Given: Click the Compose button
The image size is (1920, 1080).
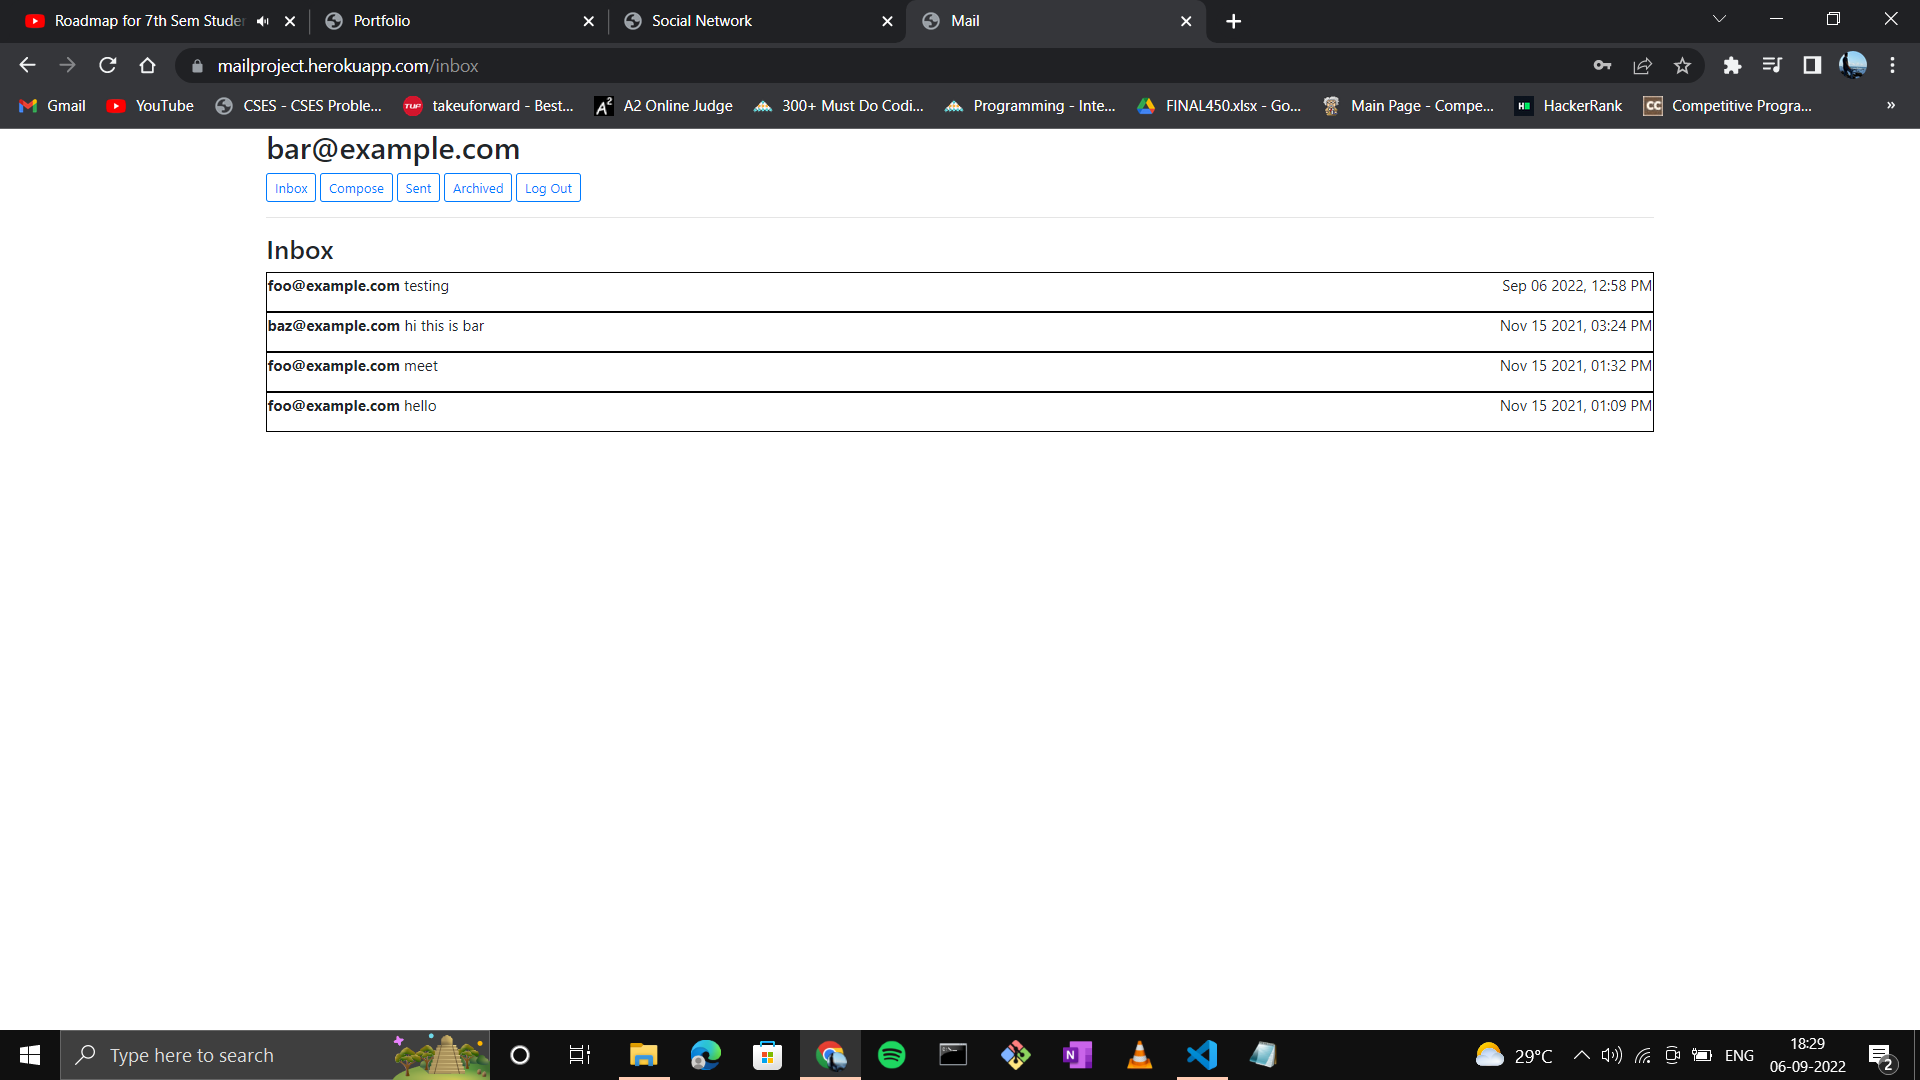Looking at the screenshot, I should (x=356, y=187).
